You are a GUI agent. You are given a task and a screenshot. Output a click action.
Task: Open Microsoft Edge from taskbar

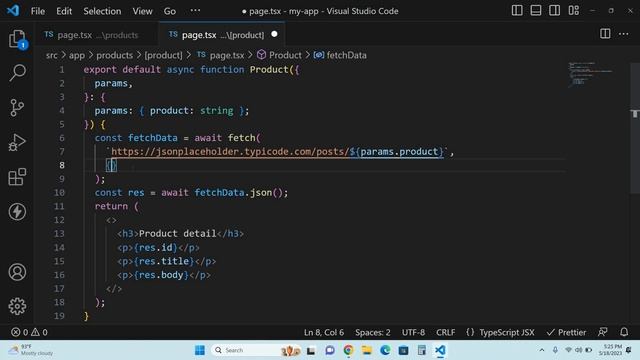tap(385, 350)
